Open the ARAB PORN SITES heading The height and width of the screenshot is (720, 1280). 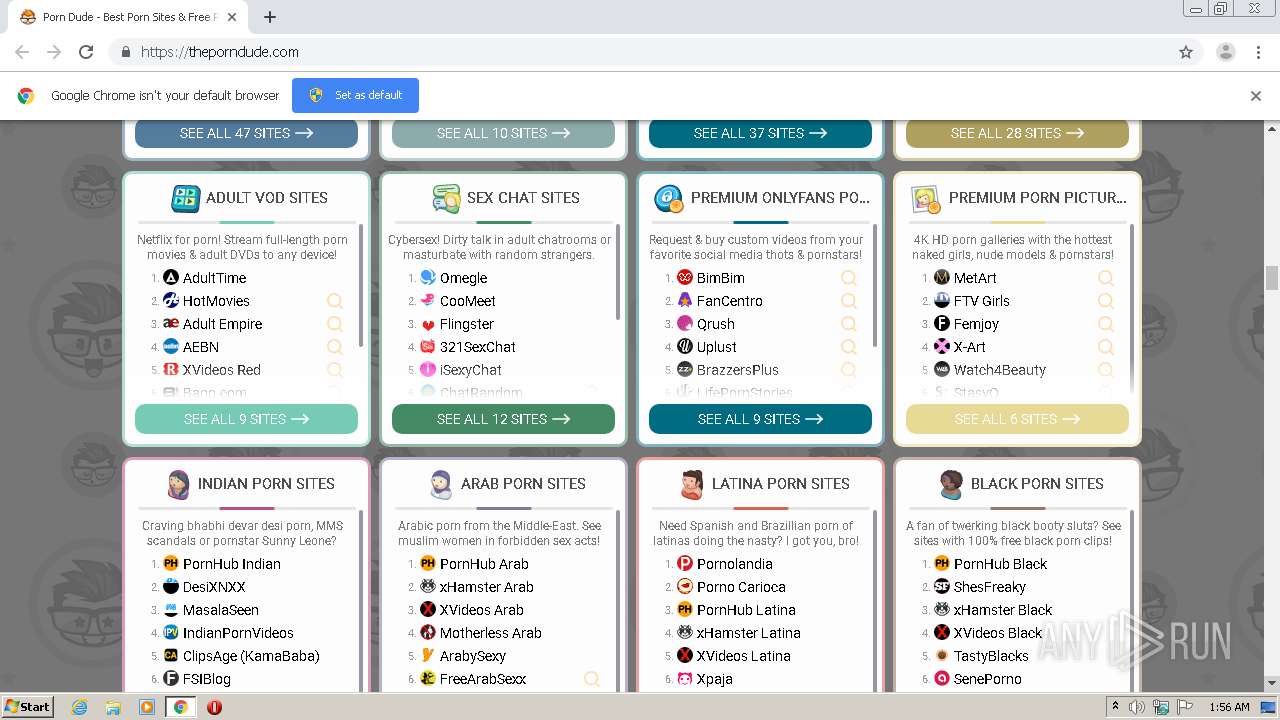523,484
